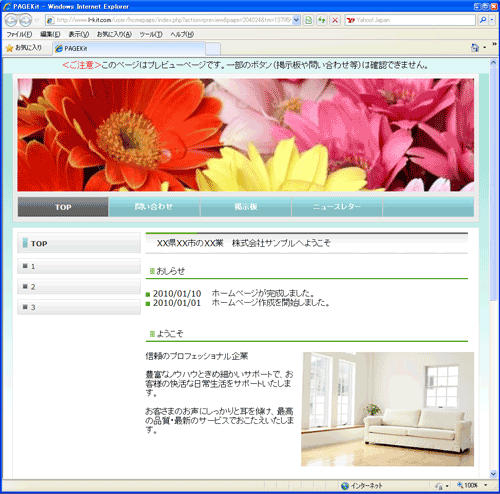Go forward with the browser Forward arrow
The image size is (500, 494).
(x=25, y=20)
